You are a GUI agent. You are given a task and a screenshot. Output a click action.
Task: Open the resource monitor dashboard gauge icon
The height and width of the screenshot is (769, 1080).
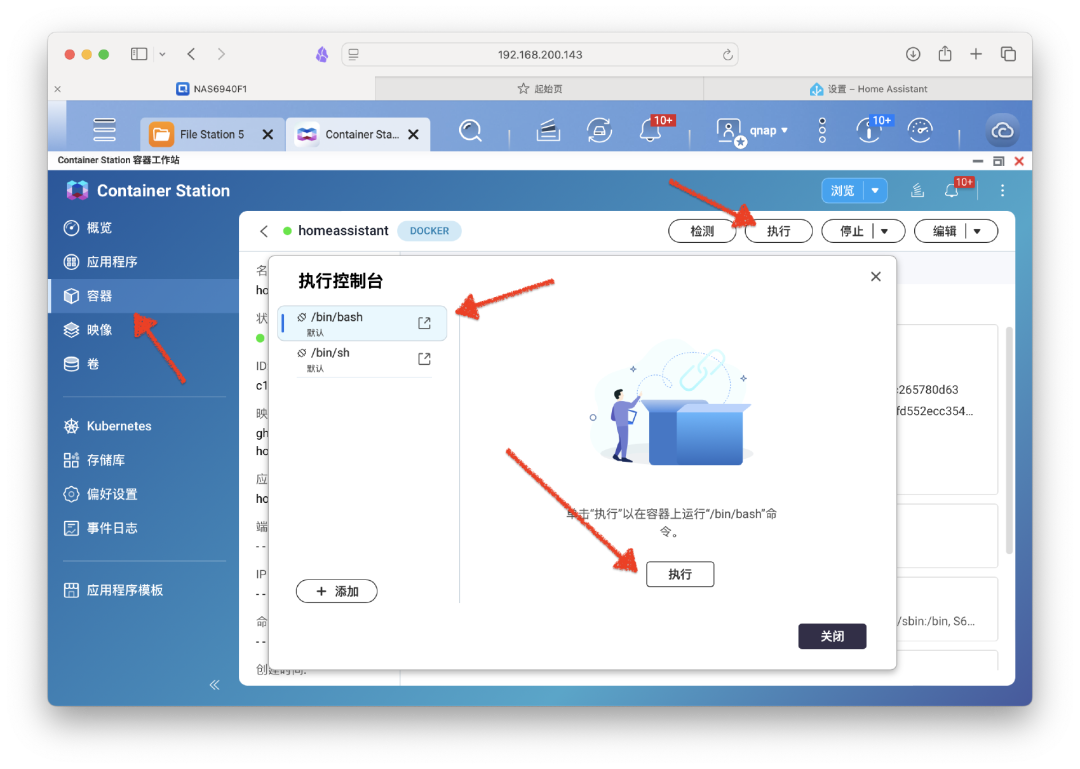[919, 131]
